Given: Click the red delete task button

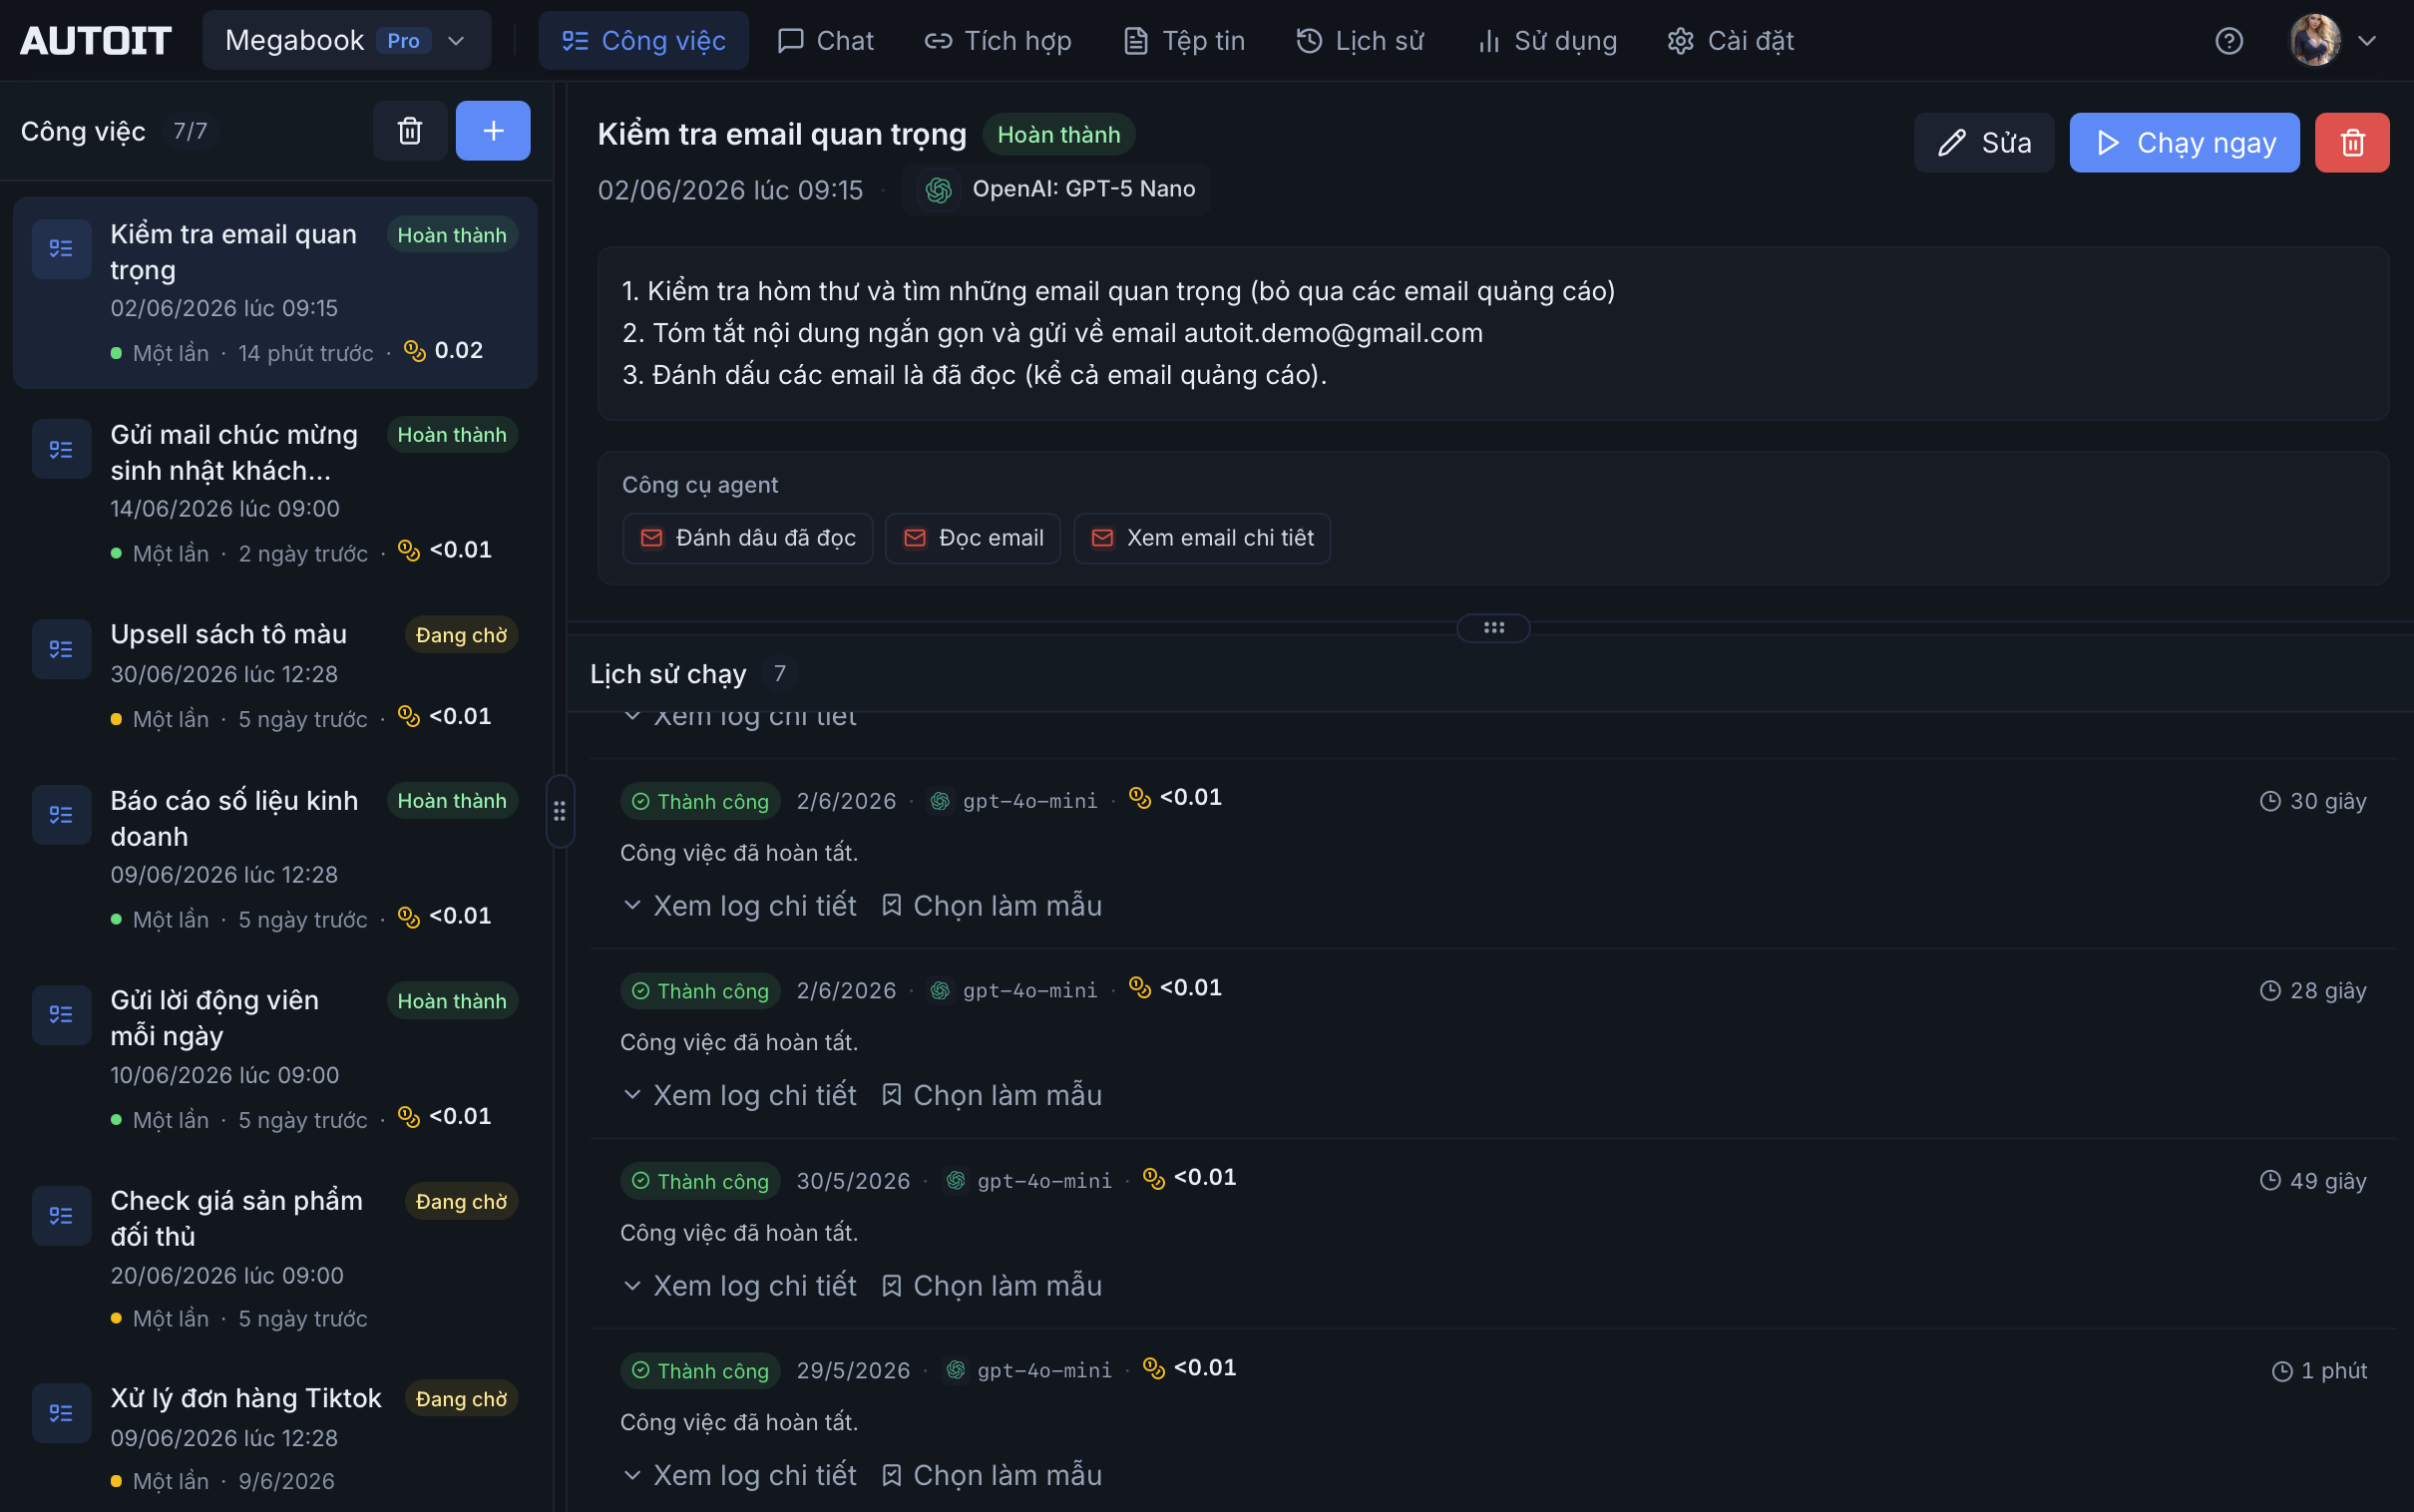Looking at the screenshot, I should pyautogui.click(x=2351, y=143).
